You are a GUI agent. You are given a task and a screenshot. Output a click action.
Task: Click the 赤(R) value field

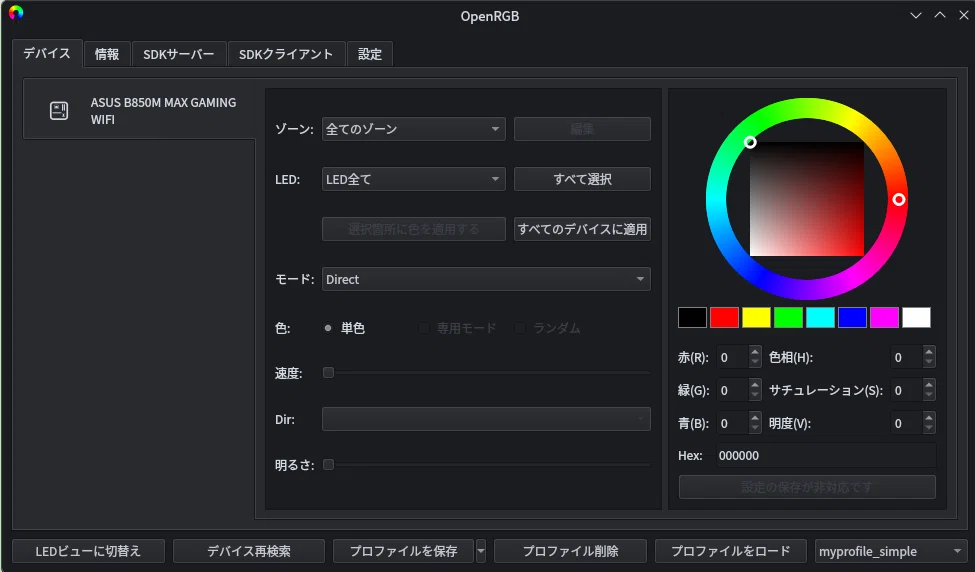(732, 358)
